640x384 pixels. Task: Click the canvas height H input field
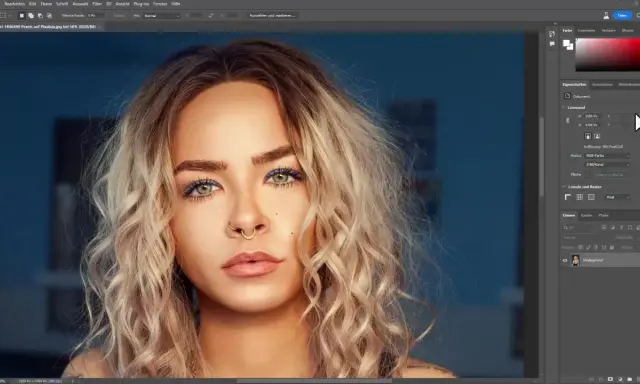pos(592,125)
